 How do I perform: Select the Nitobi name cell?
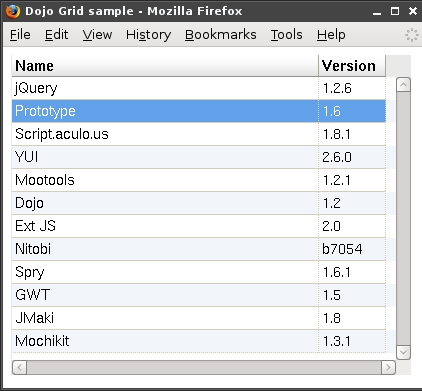pos(165,249)
